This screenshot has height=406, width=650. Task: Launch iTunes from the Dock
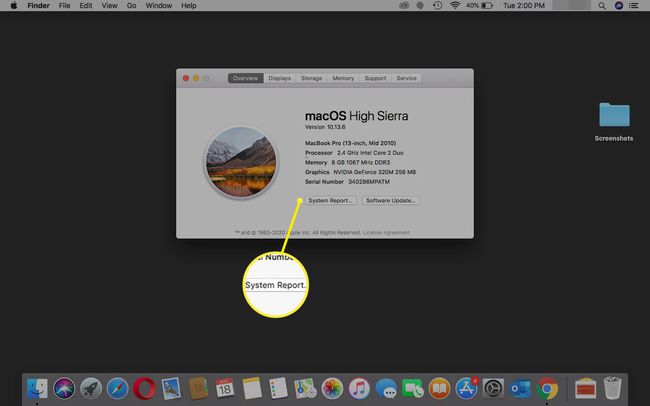(359, 389)
